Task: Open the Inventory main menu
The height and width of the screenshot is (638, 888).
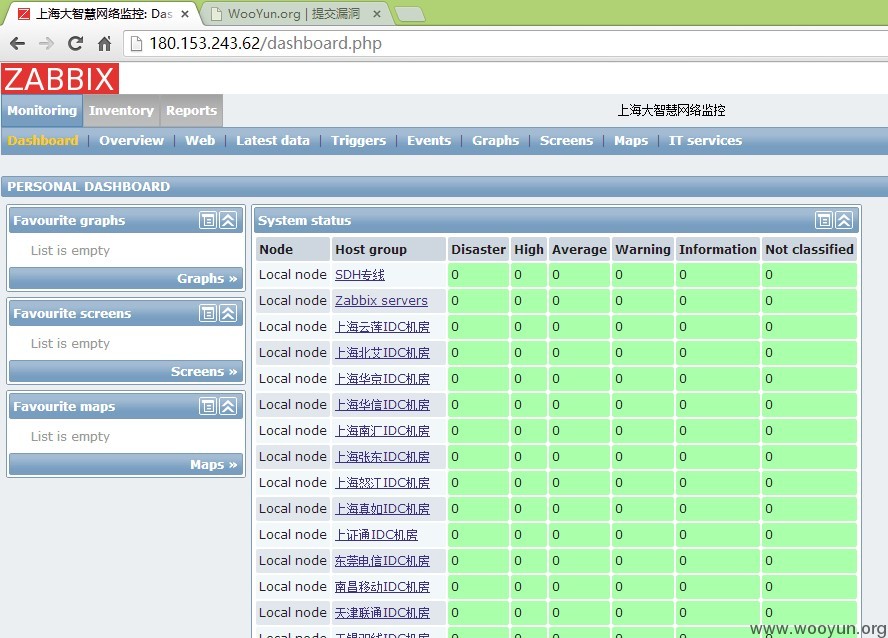Action: (121, 110)
